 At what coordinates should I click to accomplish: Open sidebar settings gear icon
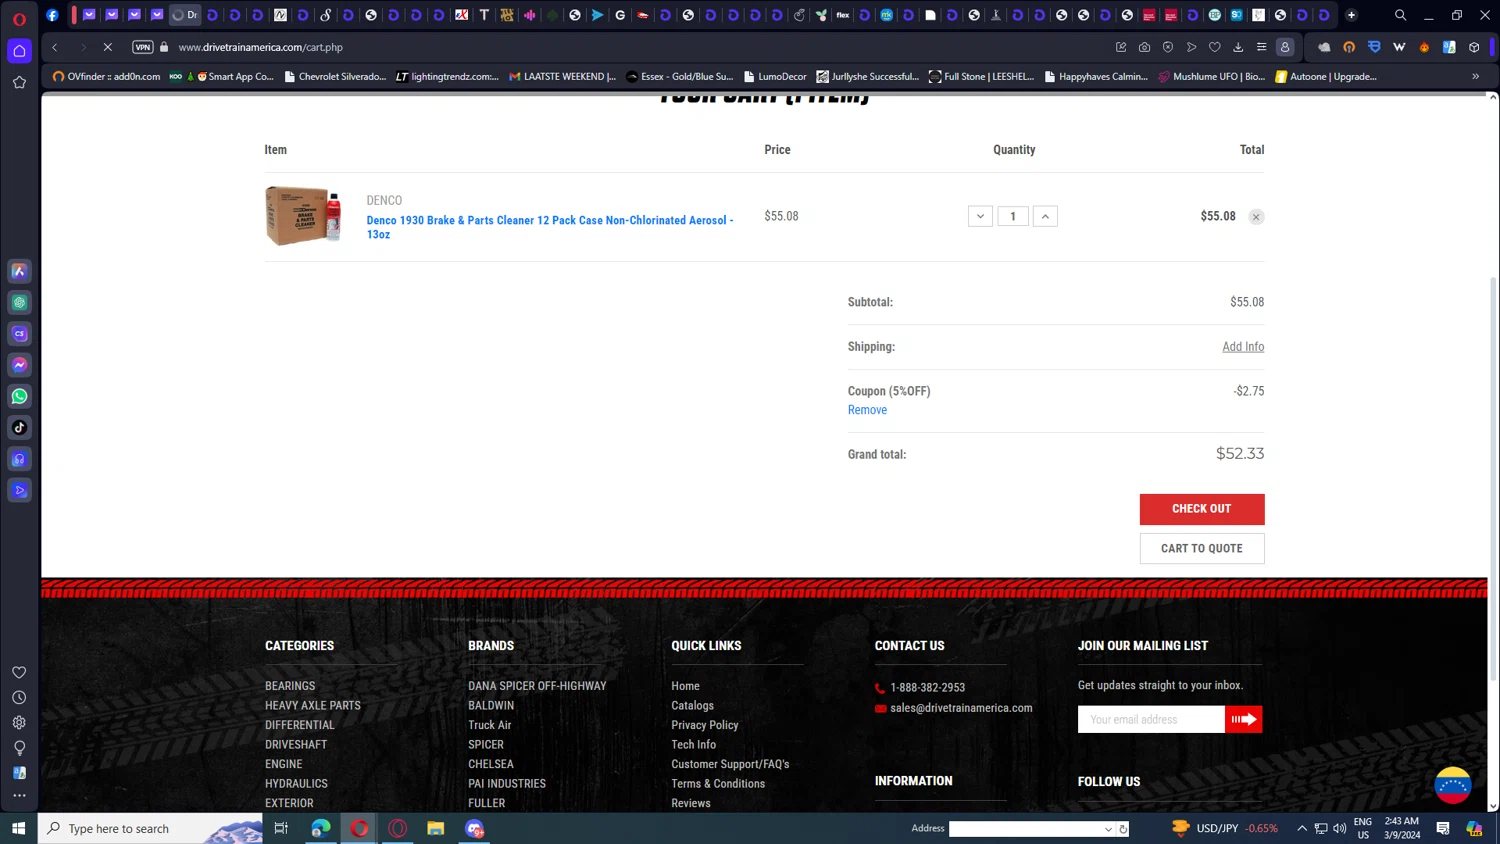(19, 723)
